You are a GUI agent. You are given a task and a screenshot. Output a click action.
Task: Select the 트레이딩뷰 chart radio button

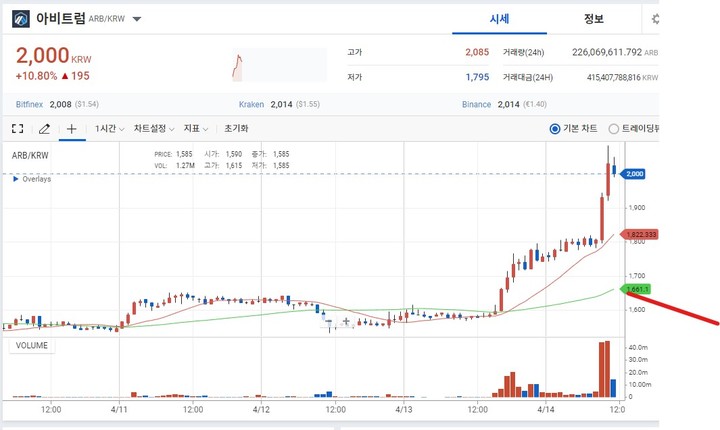[x=614, y=129]
